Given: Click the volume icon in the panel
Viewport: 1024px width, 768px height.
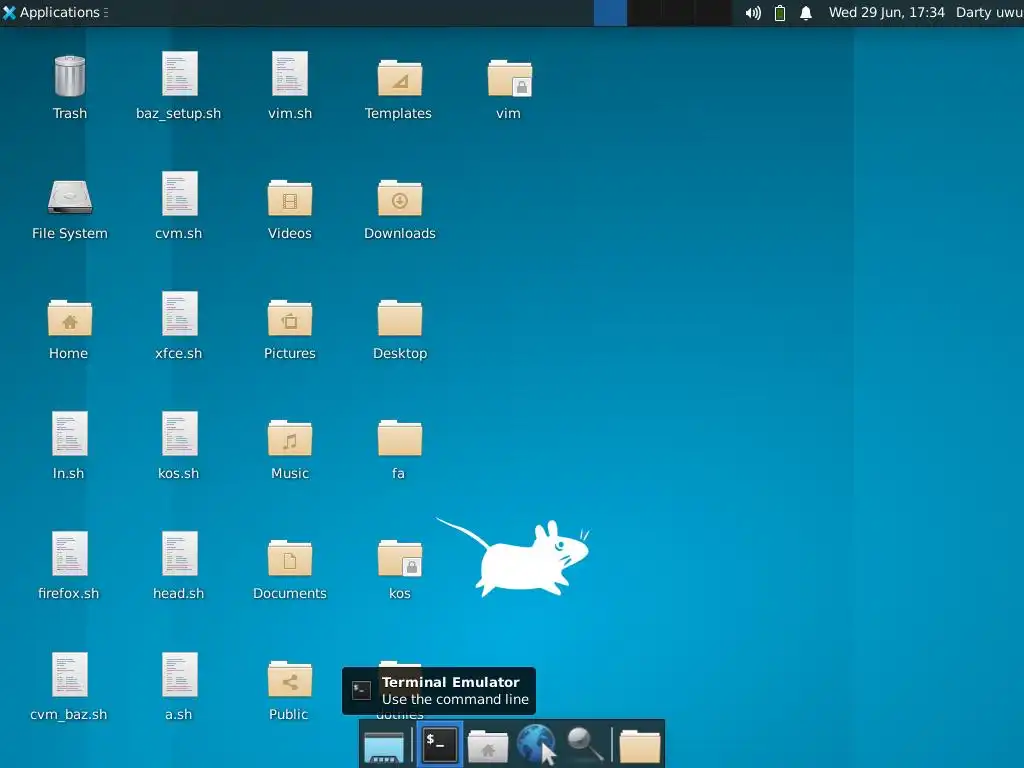Looking at the screenshot, I should pos(753,13).
